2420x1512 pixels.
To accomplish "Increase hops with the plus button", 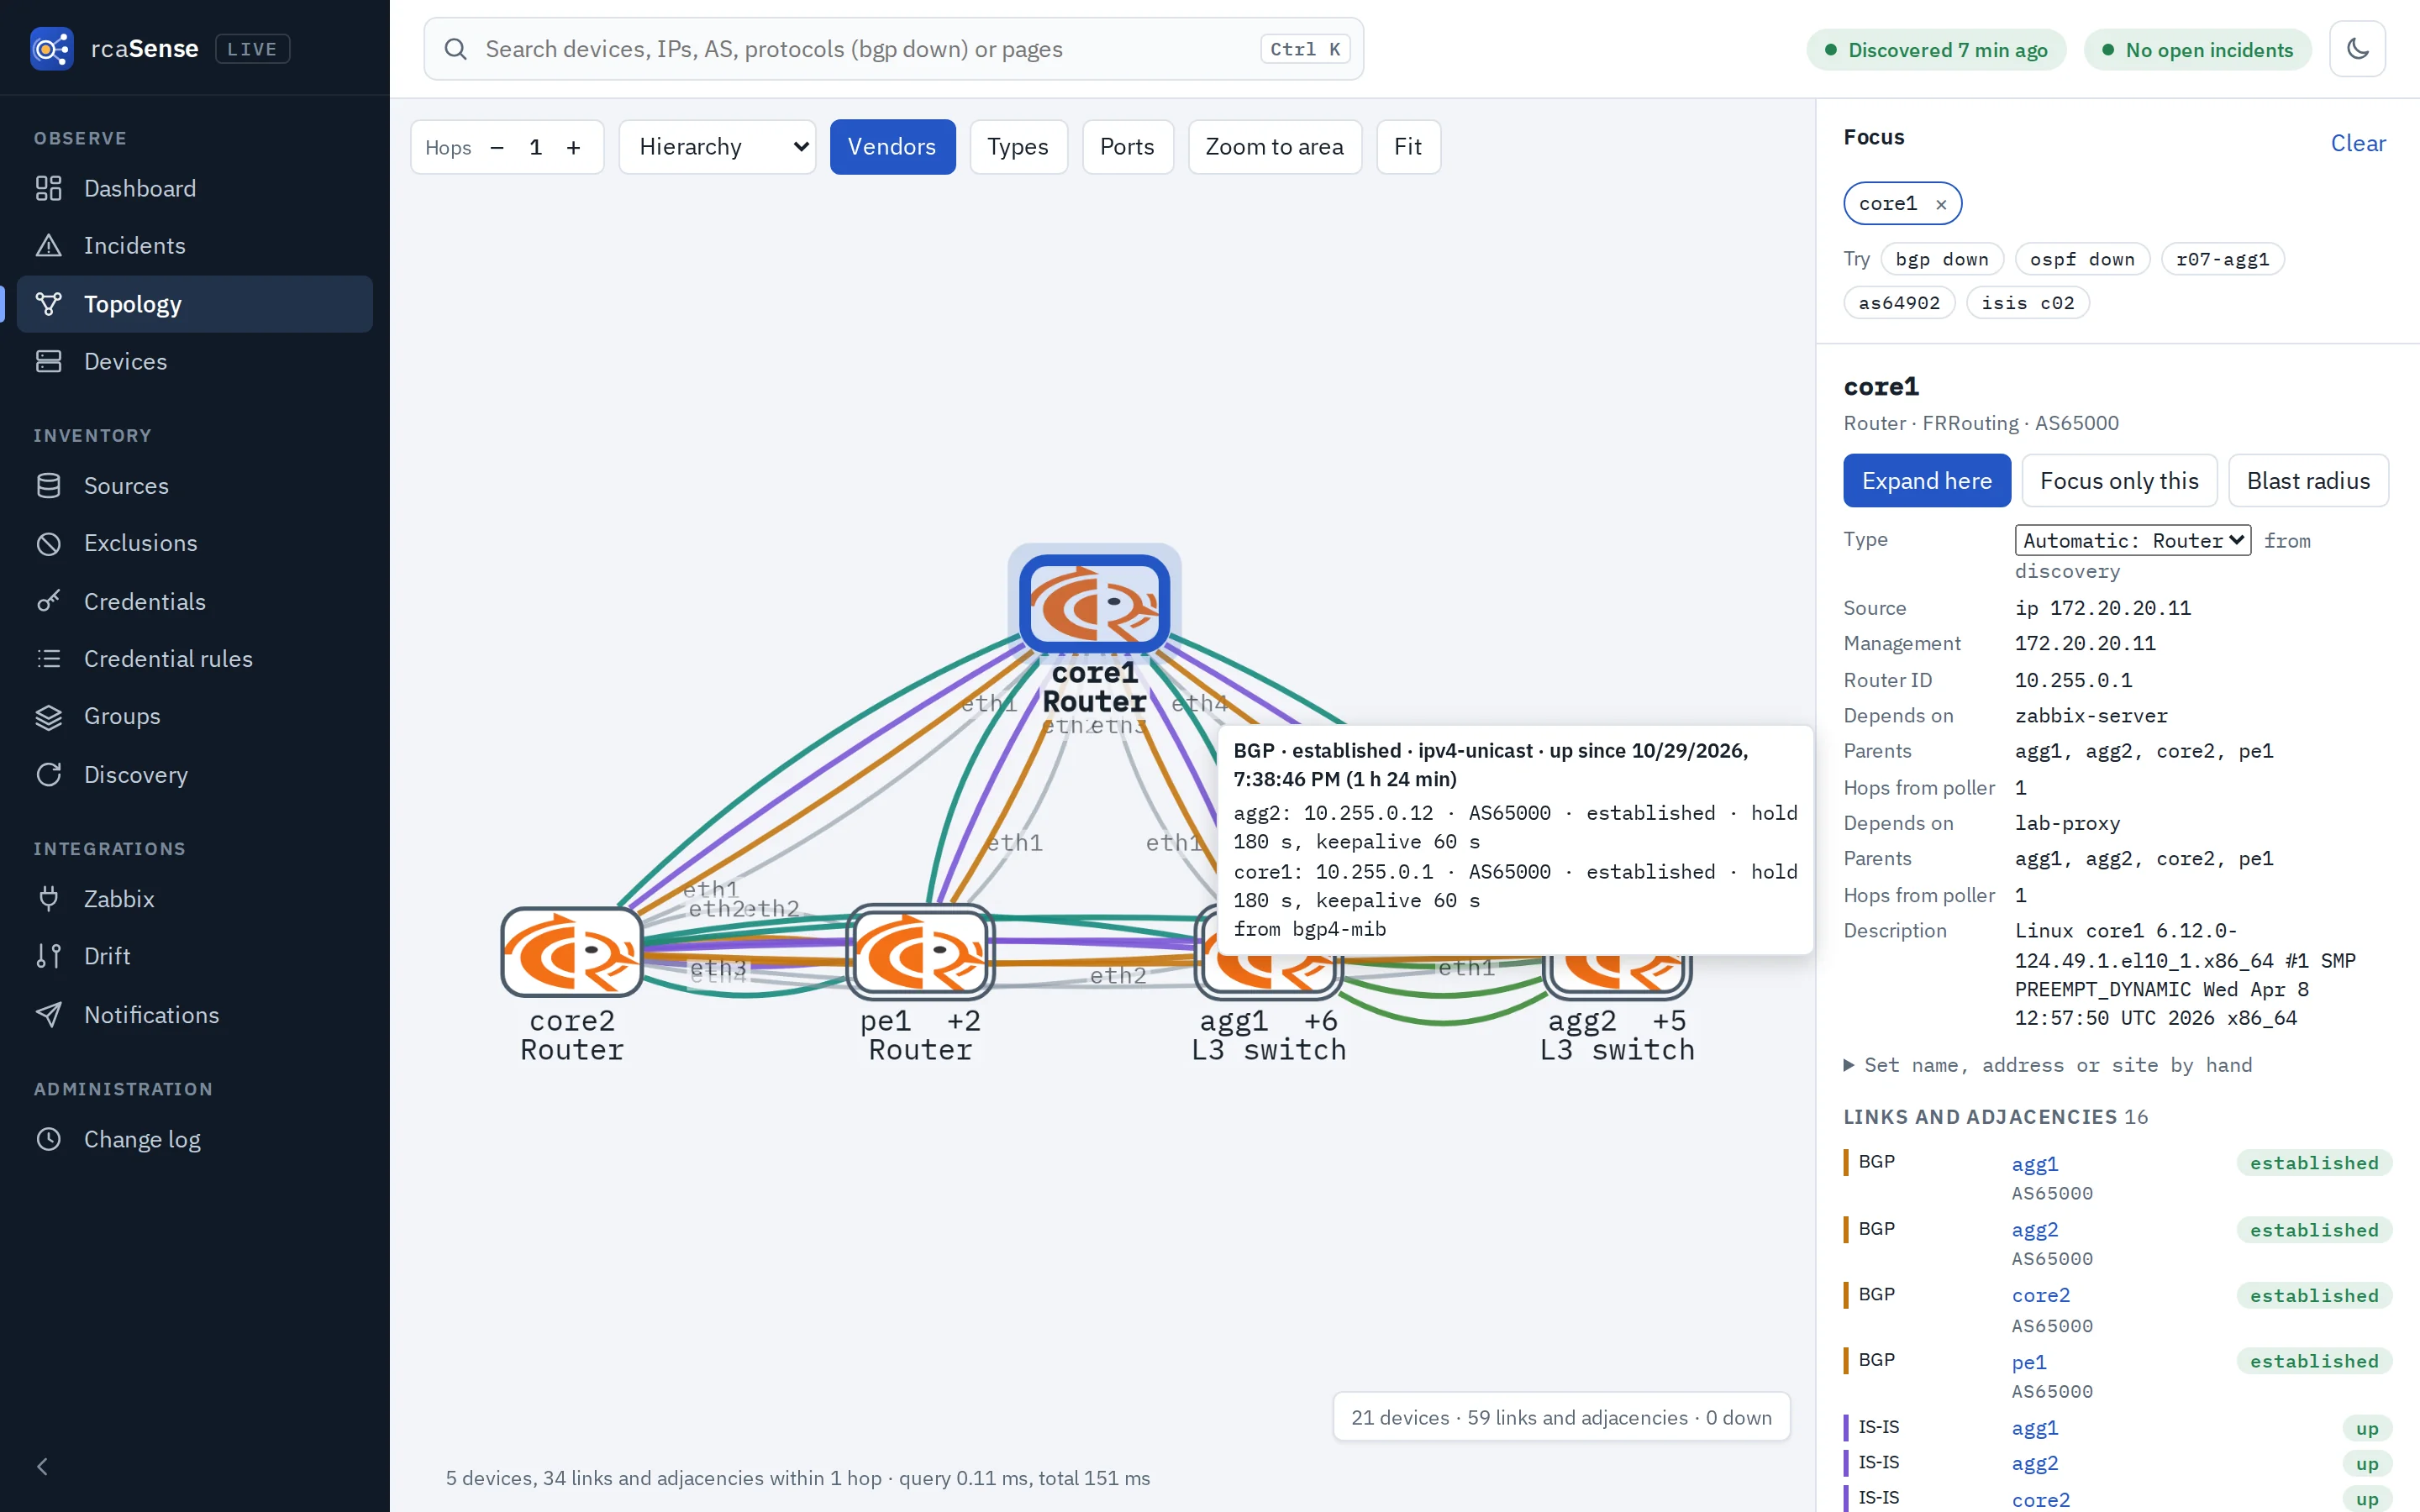I will [573, 147].
